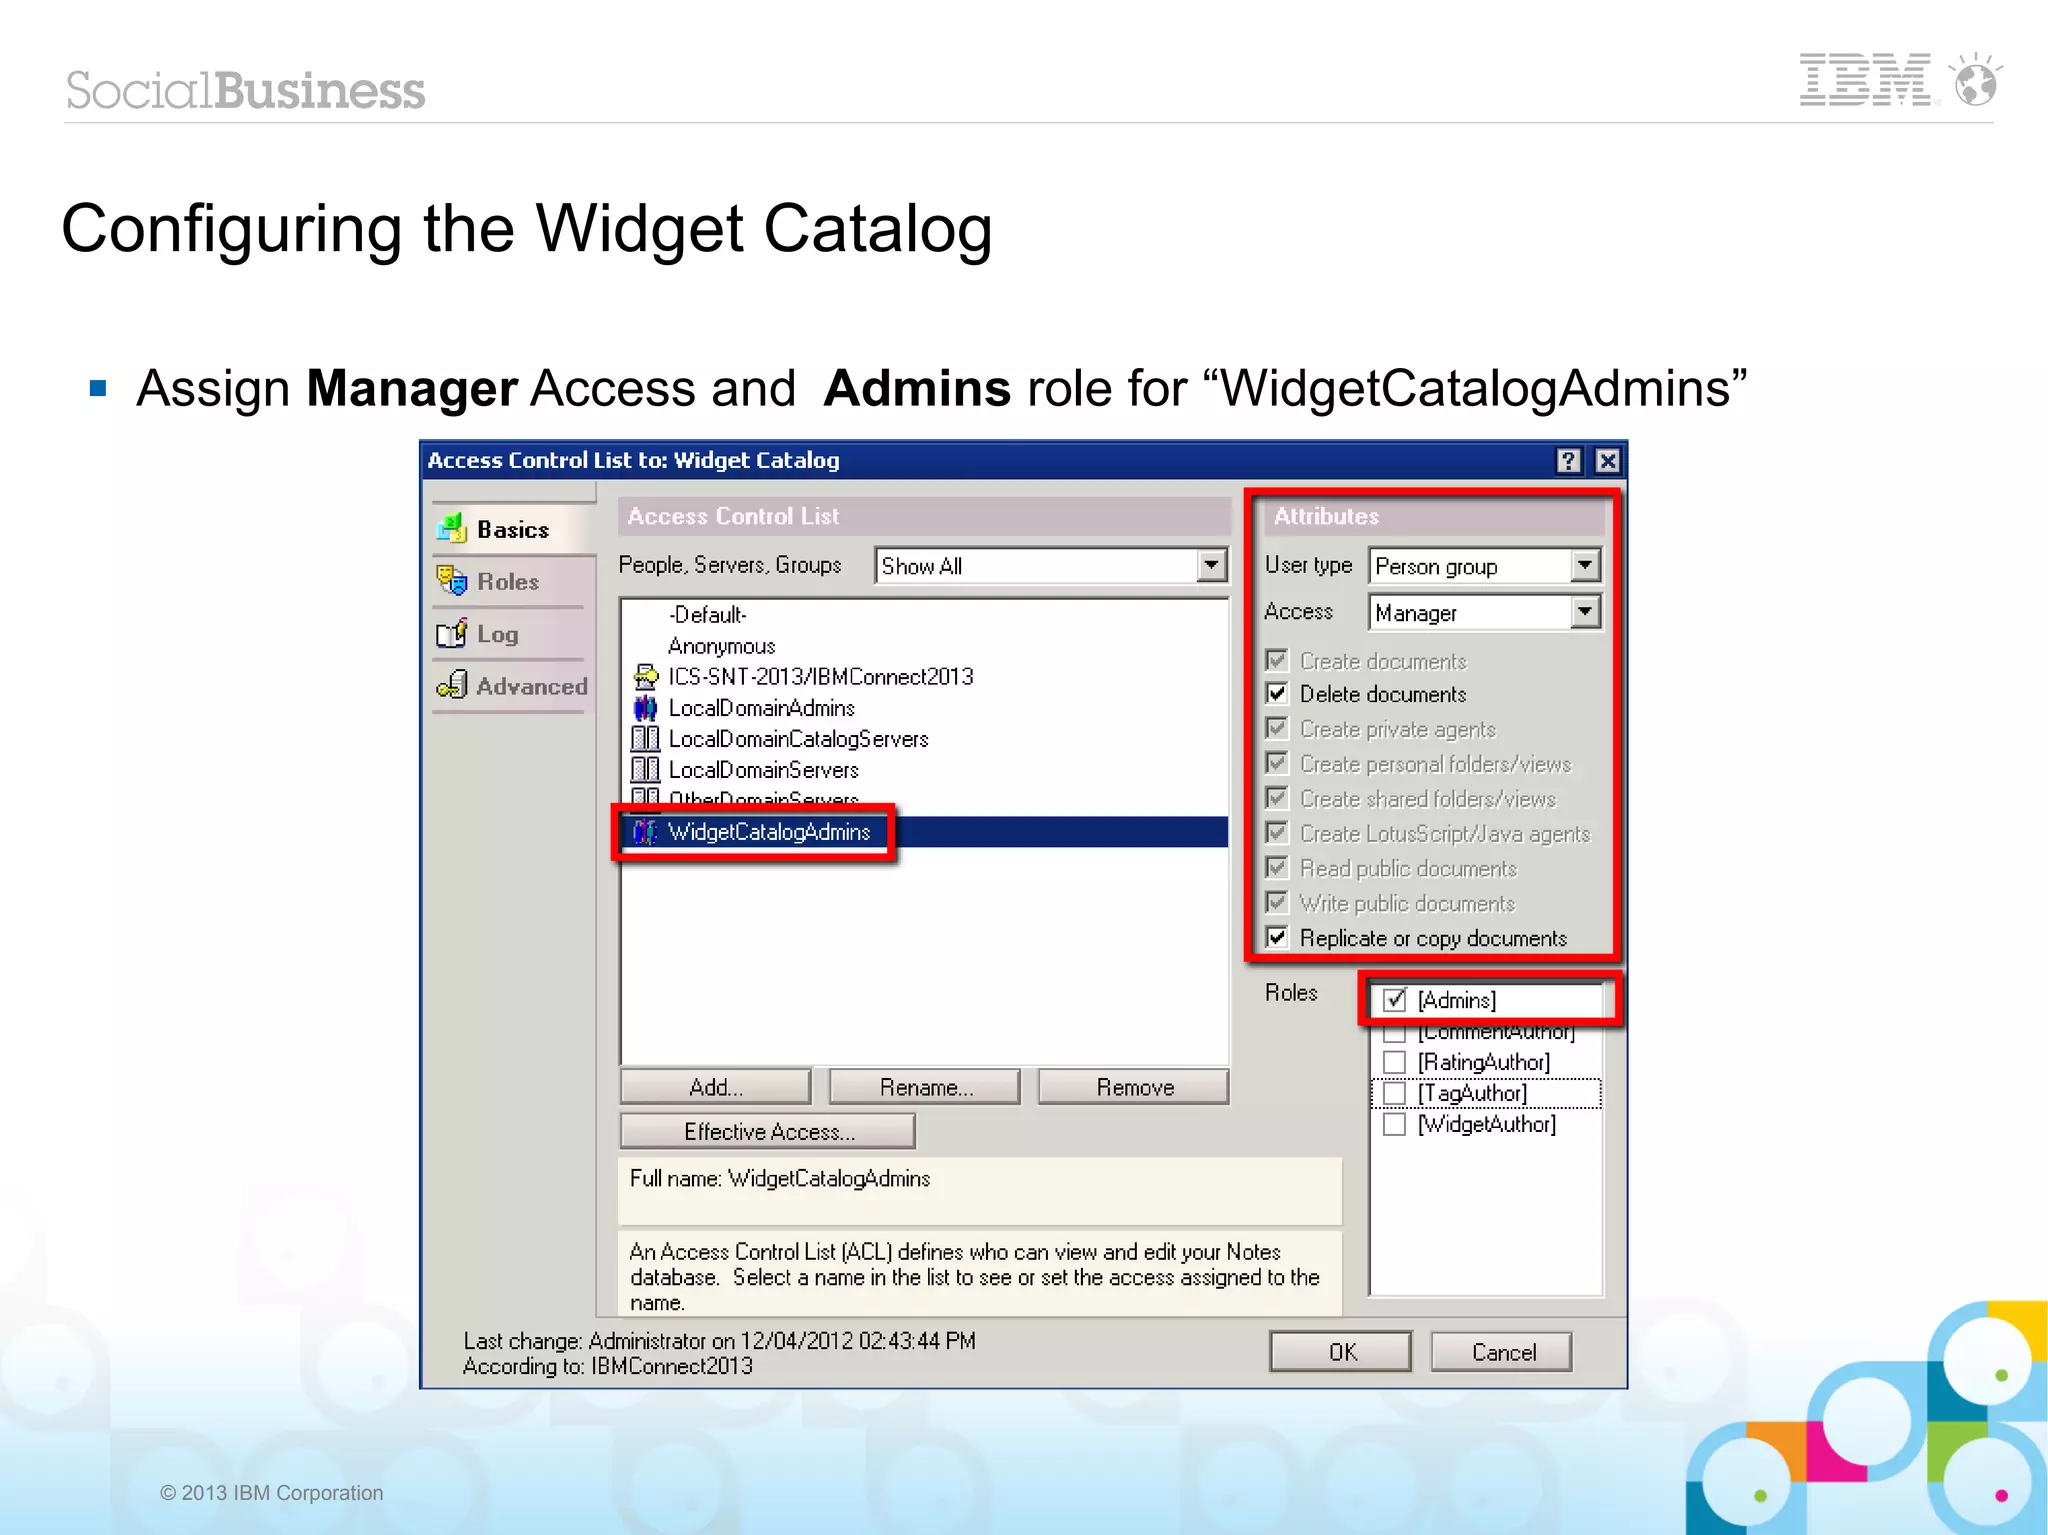Click the LocalDomainCatalogServers icon
This screenshot has height=1535, width=2048.
[646, 739]
